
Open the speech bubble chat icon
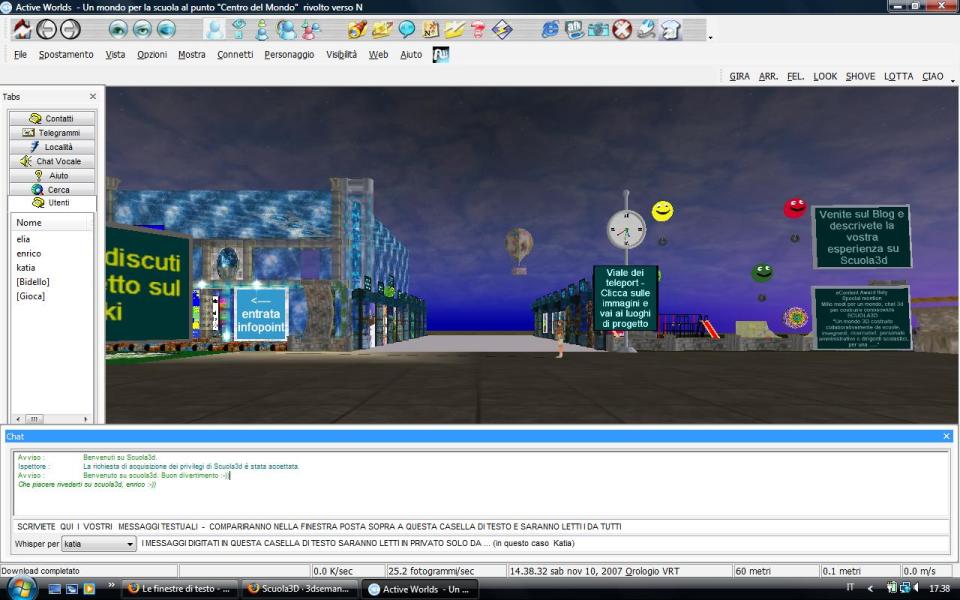pos(407,29)
